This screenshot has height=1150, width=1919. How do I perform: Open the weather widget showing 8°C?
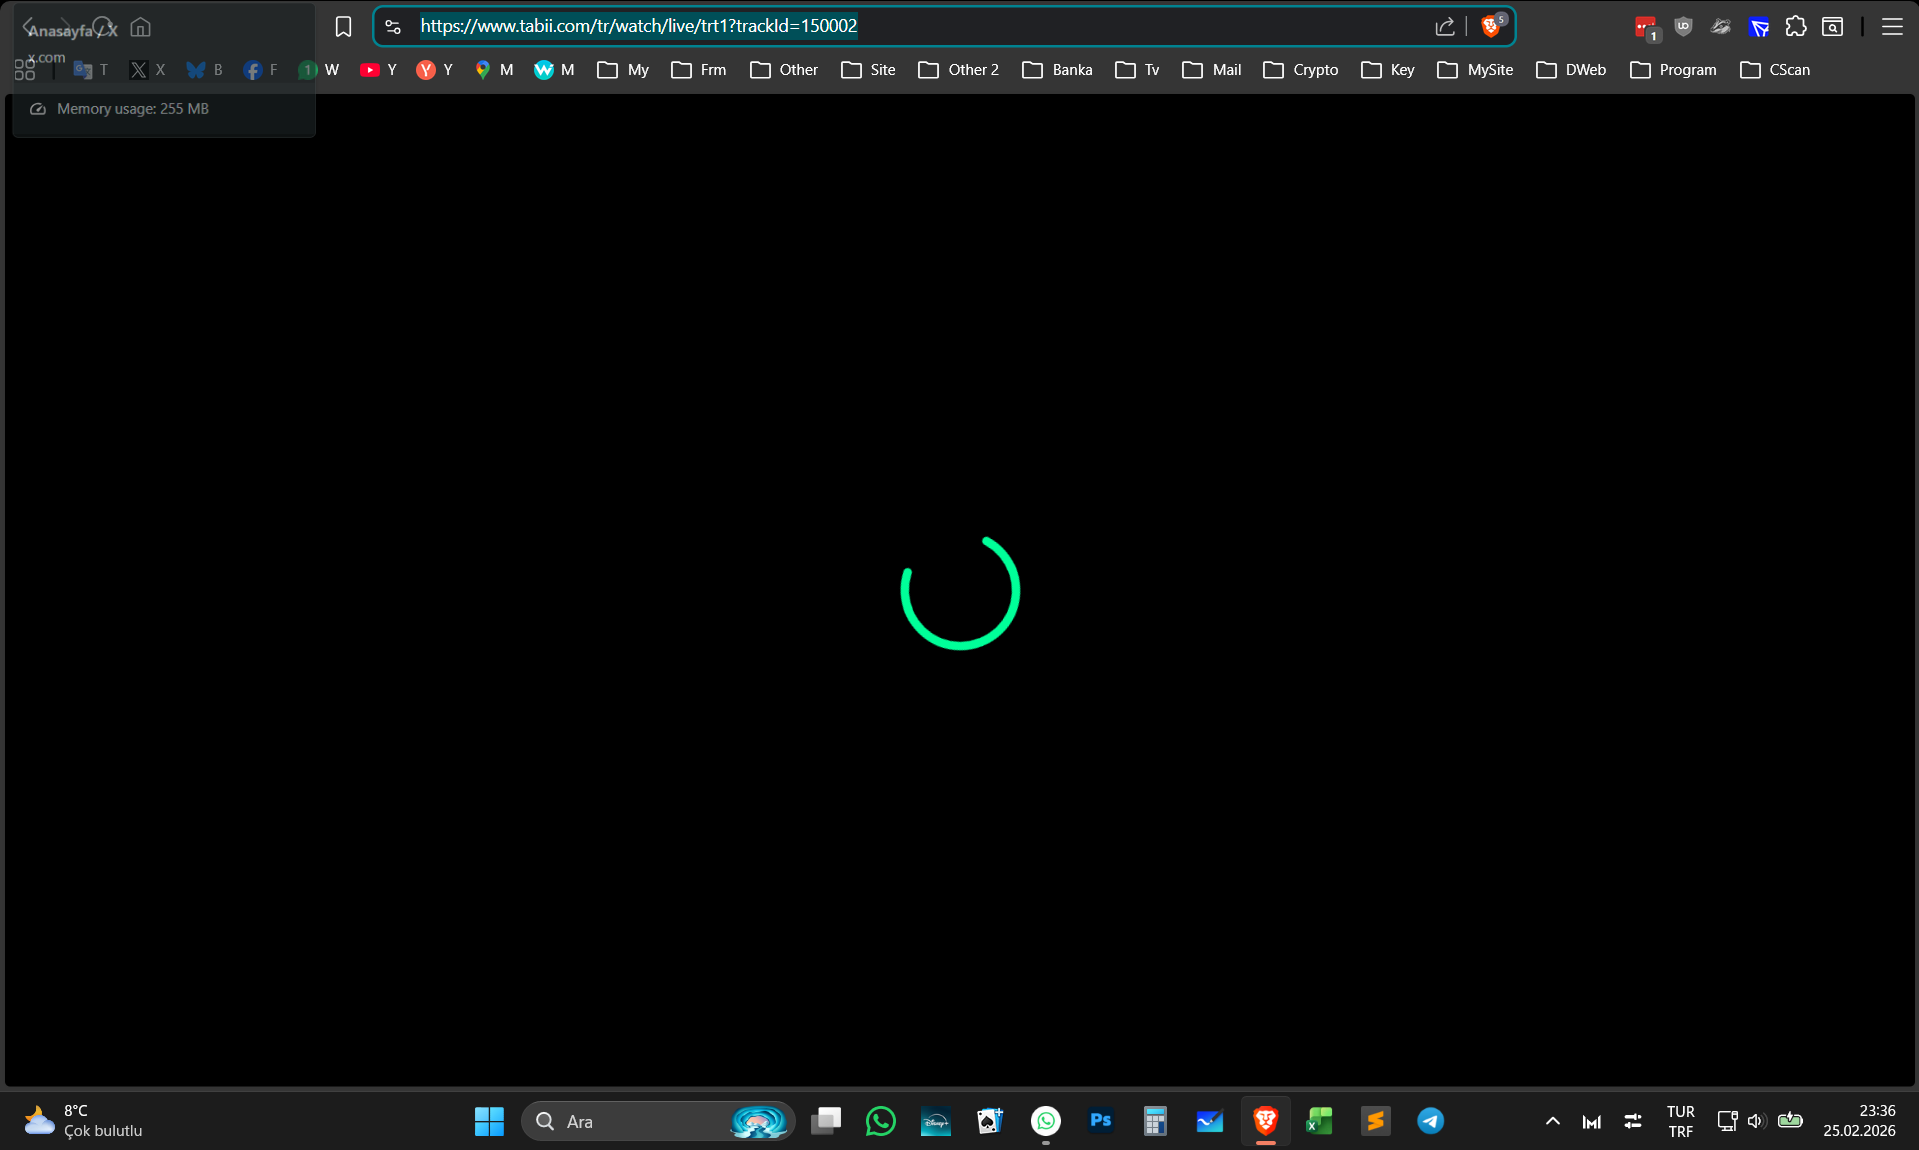[84, 1121]
